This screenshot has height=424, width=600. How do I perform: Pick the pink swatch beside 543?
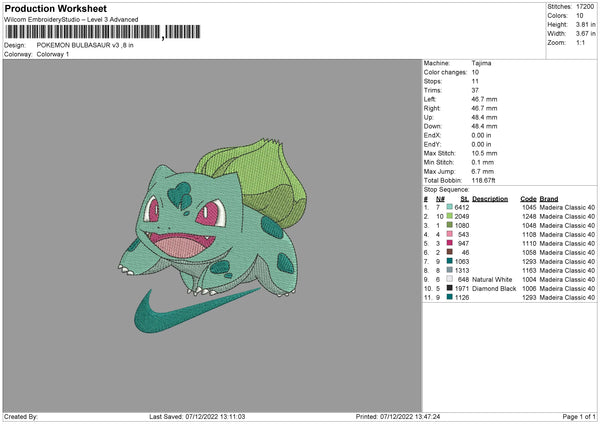point(450,234)
